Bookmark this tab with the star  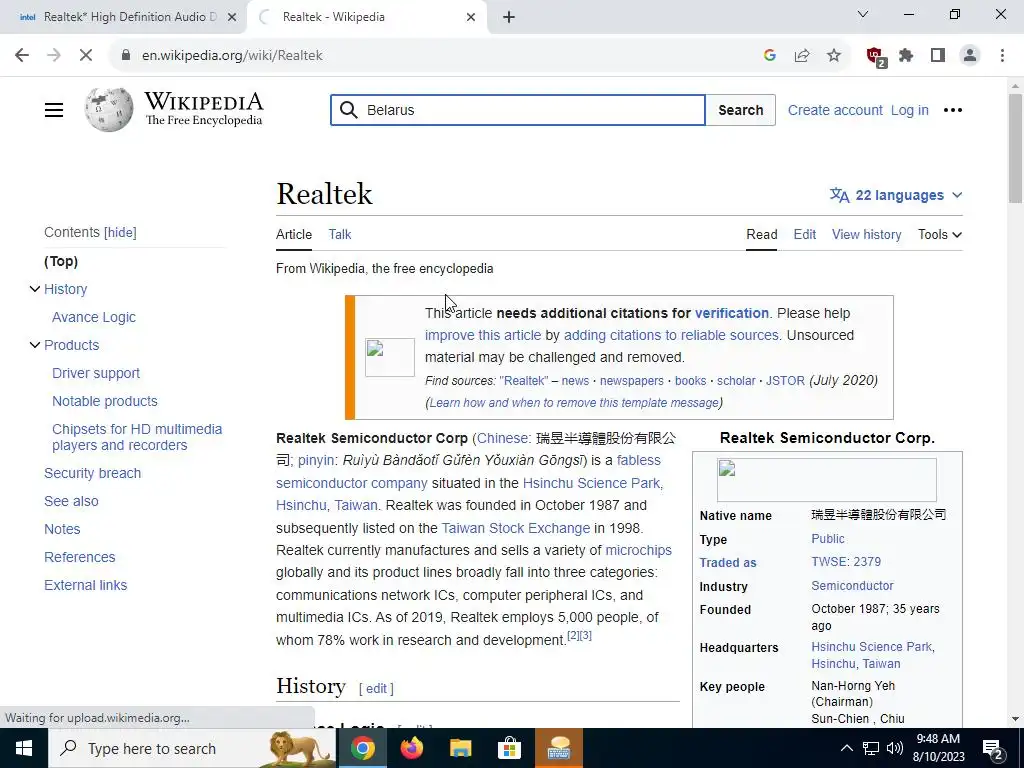(833, 56)
